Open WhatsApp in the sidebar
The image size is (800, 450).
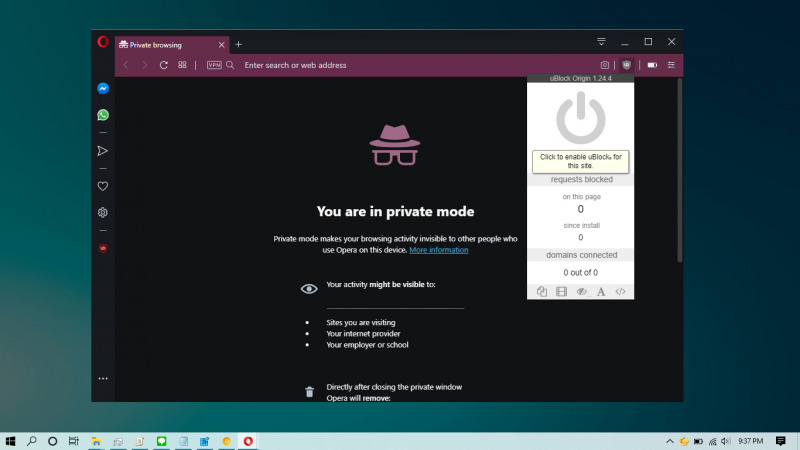103,115
